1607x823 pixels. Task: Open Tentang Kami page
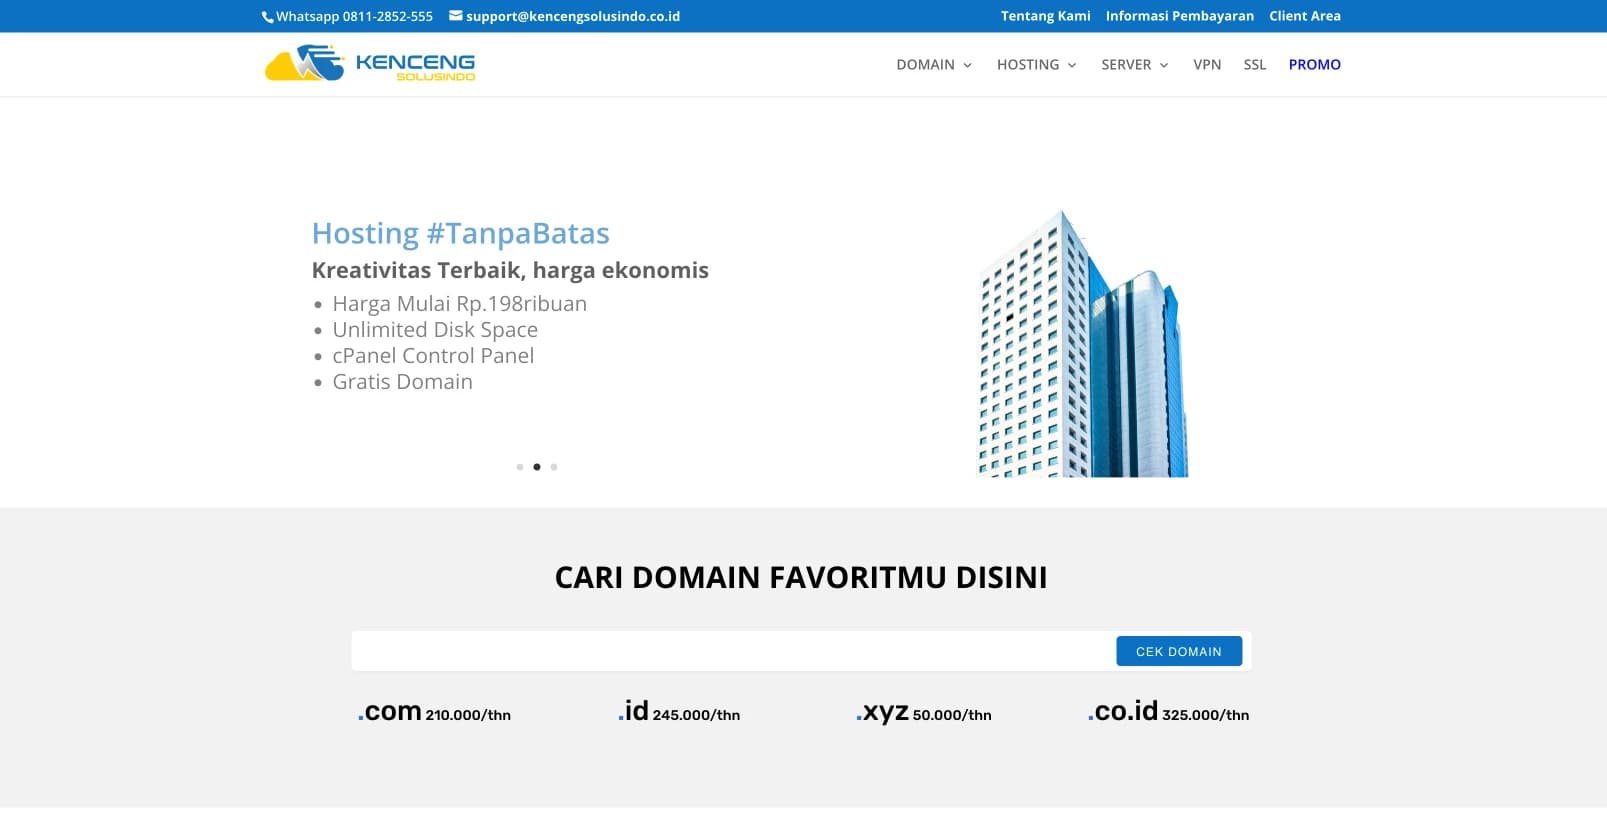(x=1046, y=16)
